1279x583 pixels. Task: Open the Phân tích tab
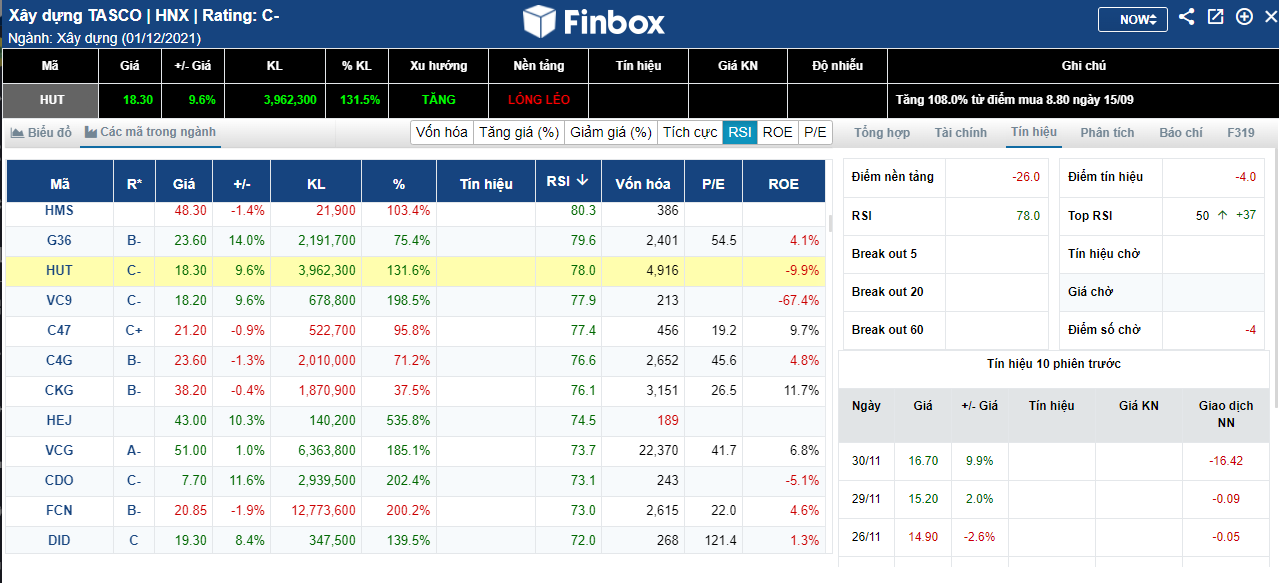1108,132
